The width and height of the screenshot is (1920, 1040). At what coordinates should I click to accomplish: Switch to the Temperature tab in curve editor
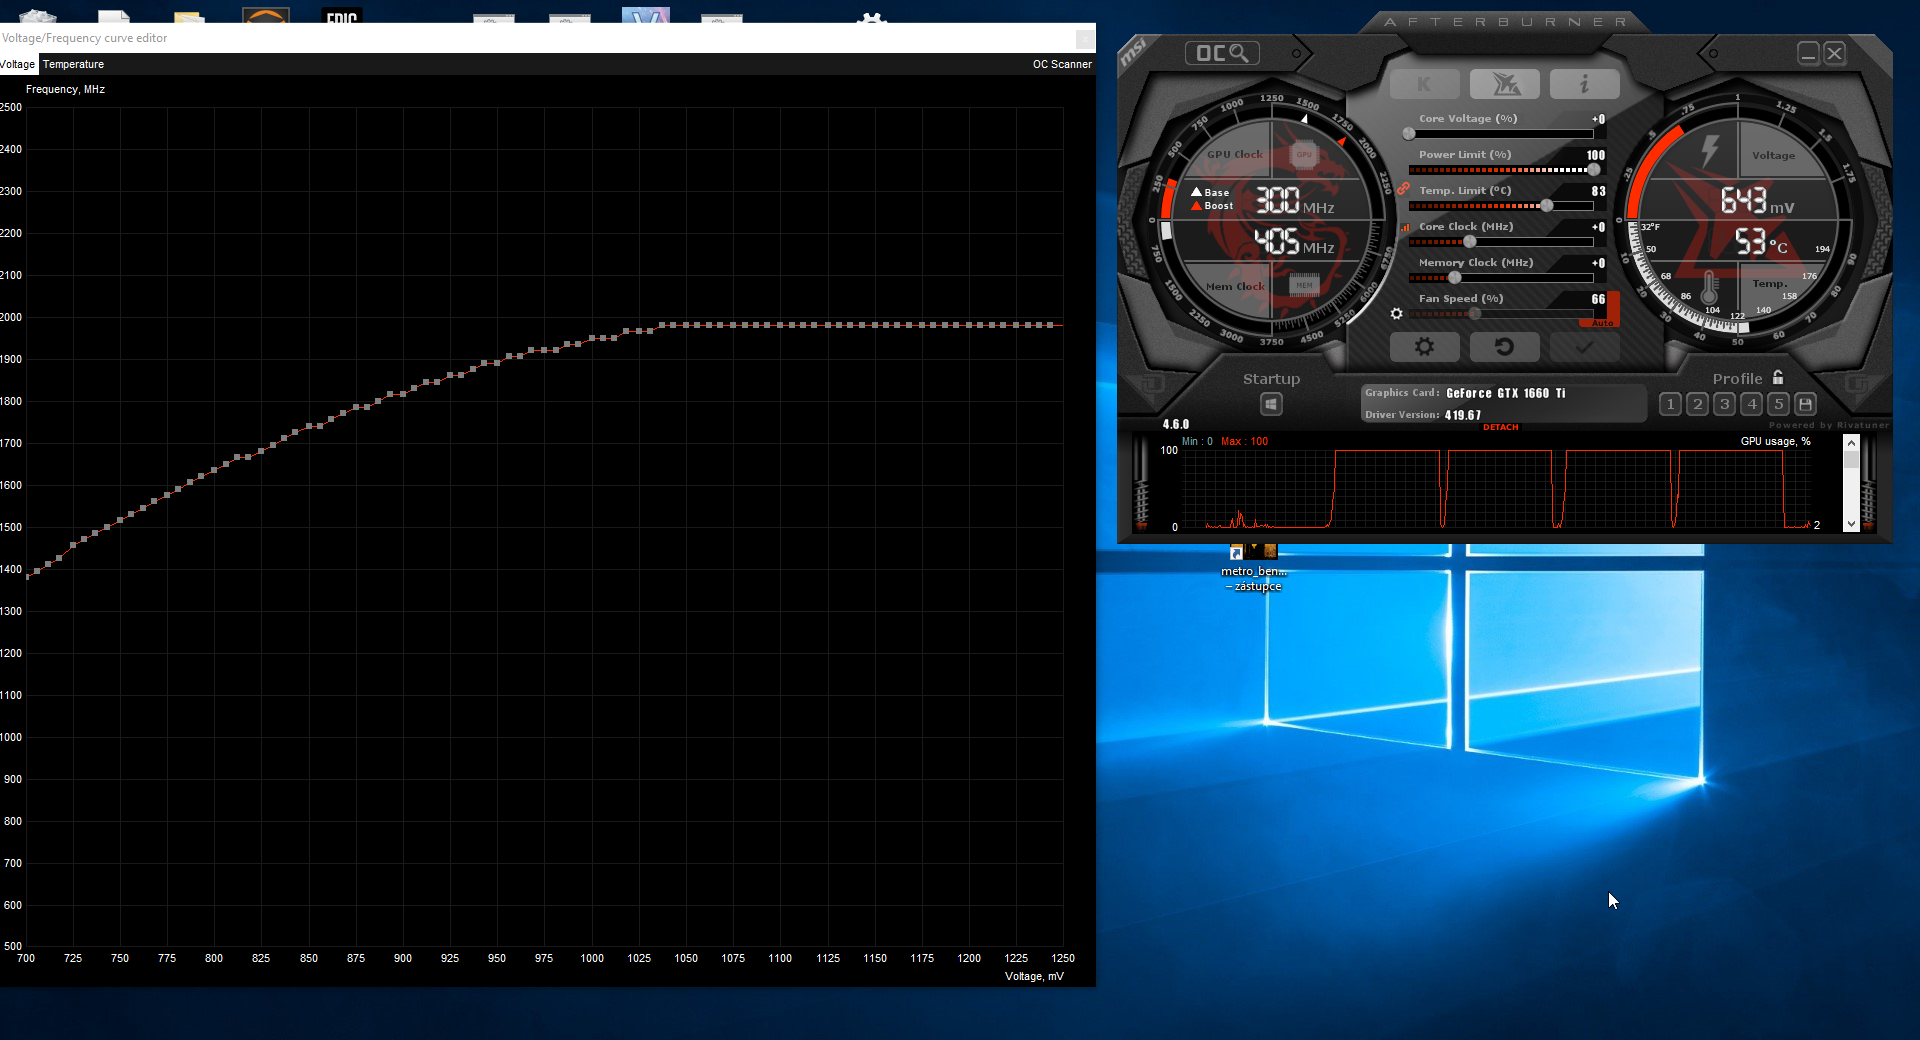pos(73,64)
